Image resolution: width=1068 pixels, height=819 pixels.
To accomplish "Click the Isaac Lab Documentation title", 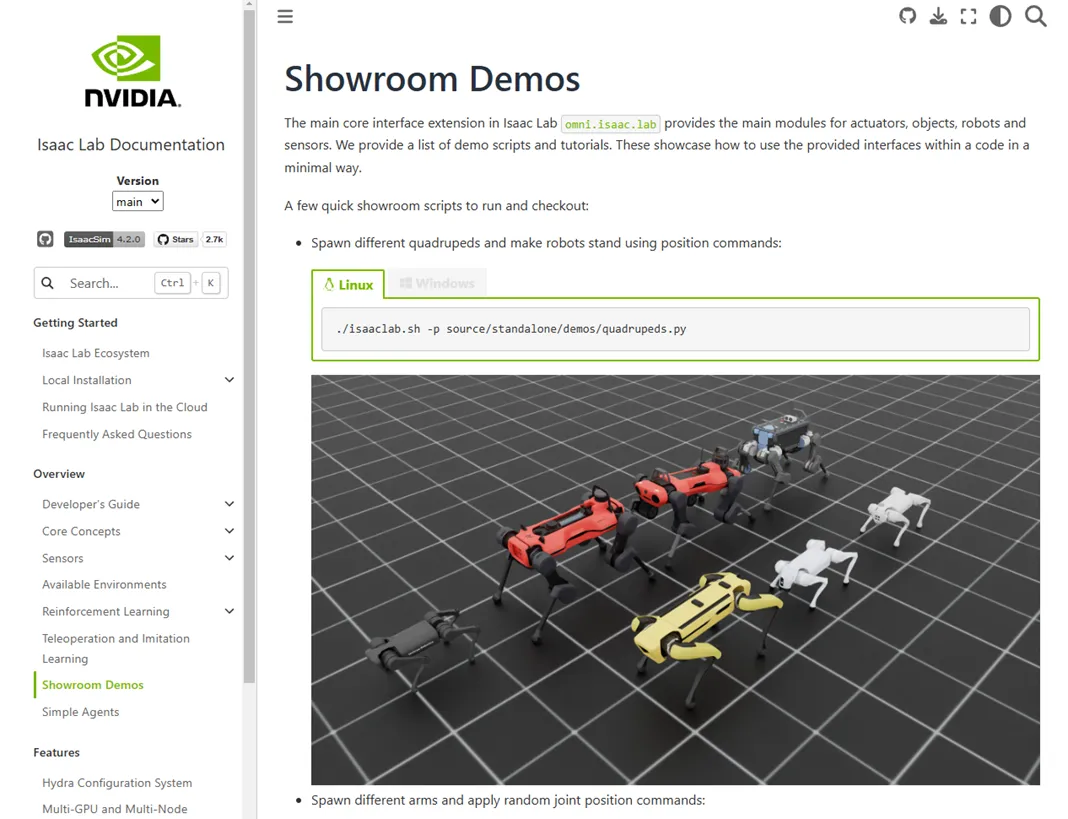I will tap(131, 144).
